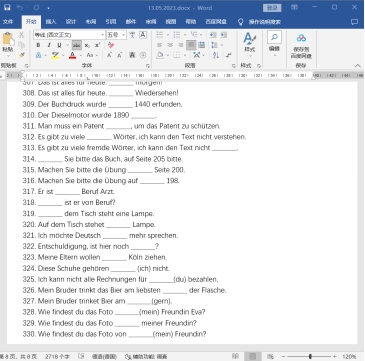Image resolution: width=365 pixels, height=361 pixels.
Task: Toggle underline text formatting
Action: (59, 45)
